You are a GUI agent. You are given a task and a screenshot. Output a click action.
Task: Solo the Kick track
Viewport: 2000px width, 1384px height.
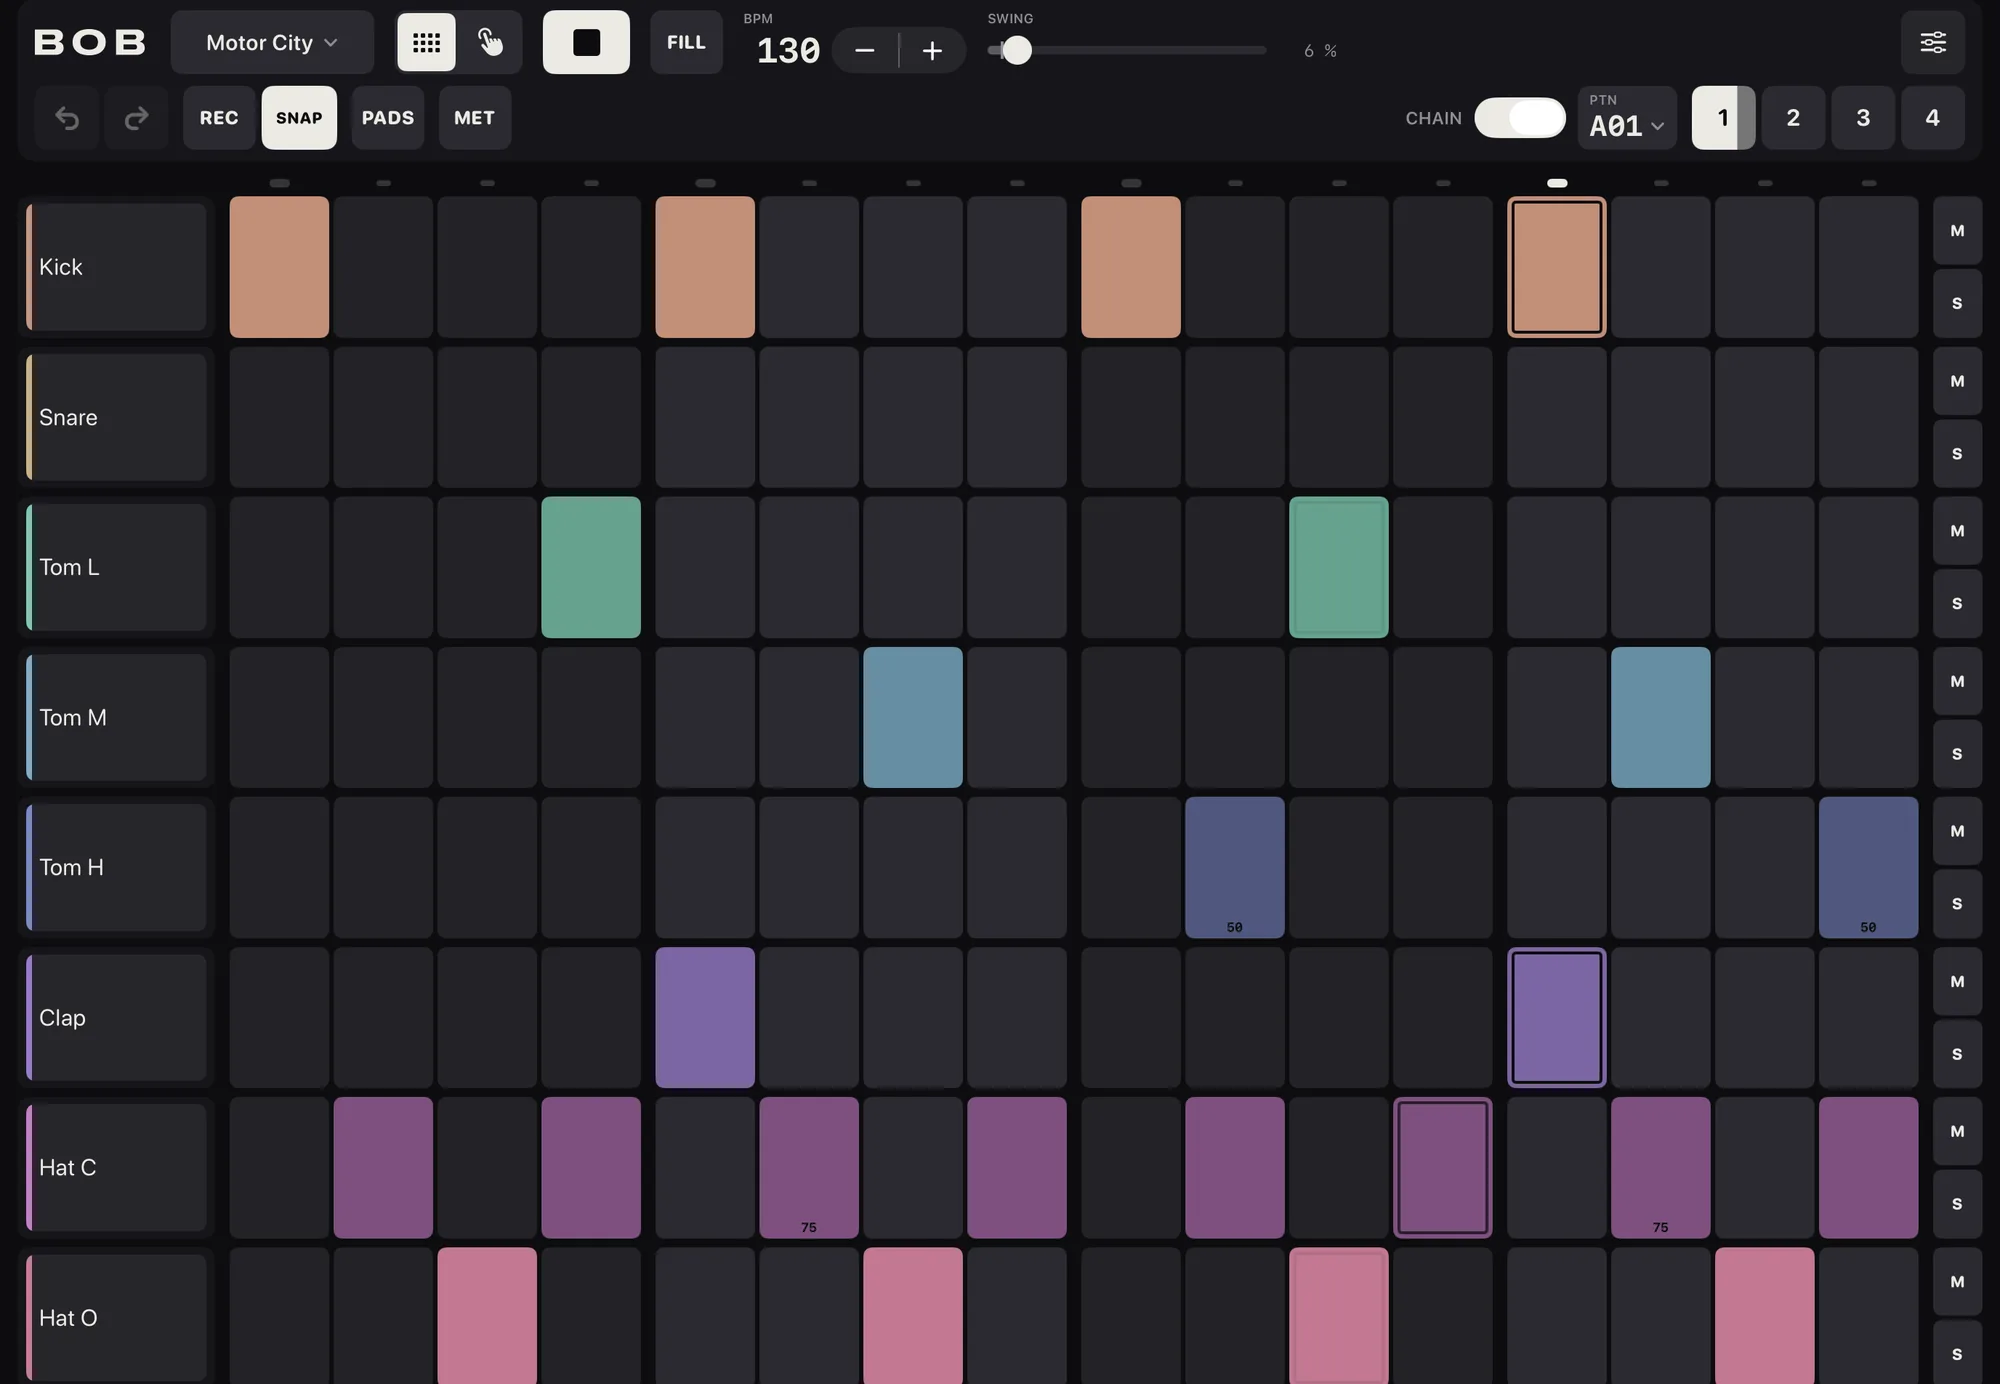point(1957,303)
